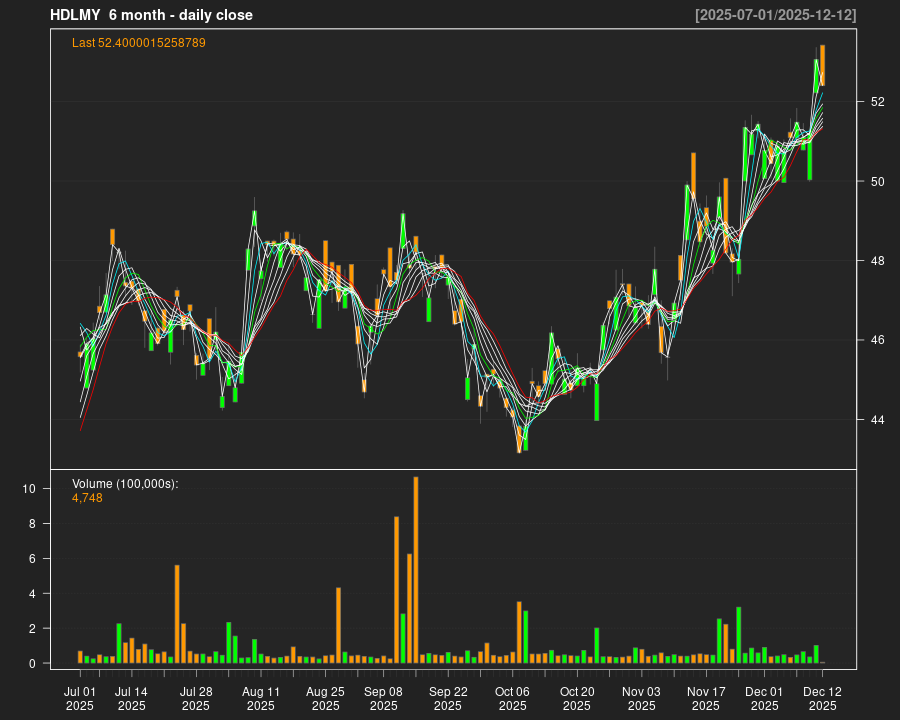The image size is (900, 720).
Task: Click the Volume (100,000s) label
Action: click(x=125, y=484)
